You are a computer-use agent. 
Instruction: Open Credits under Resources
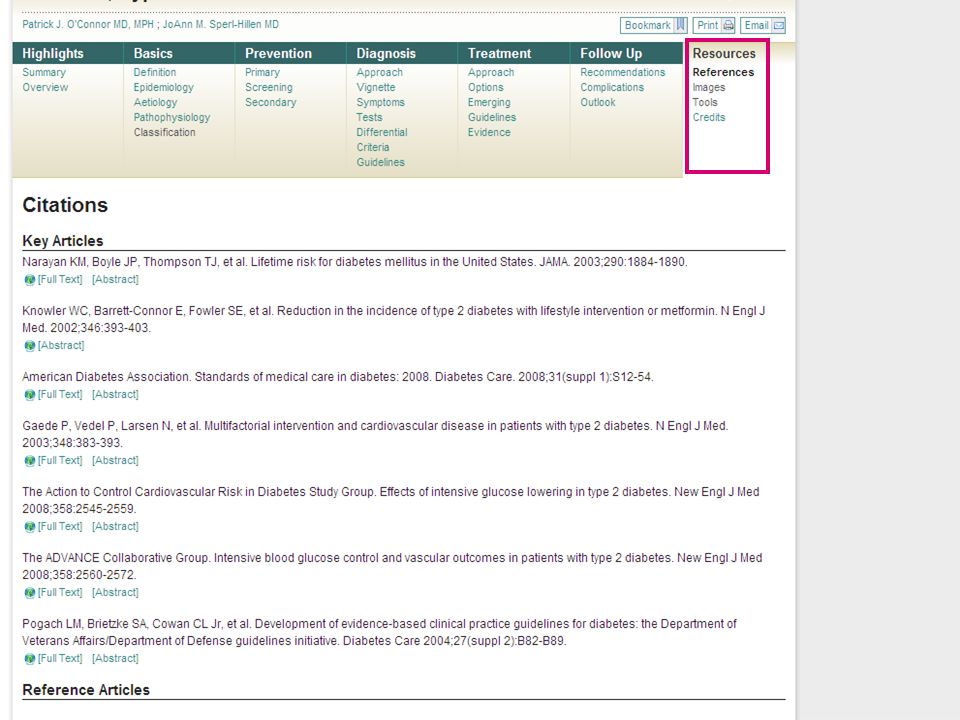[x=708, y=117]
